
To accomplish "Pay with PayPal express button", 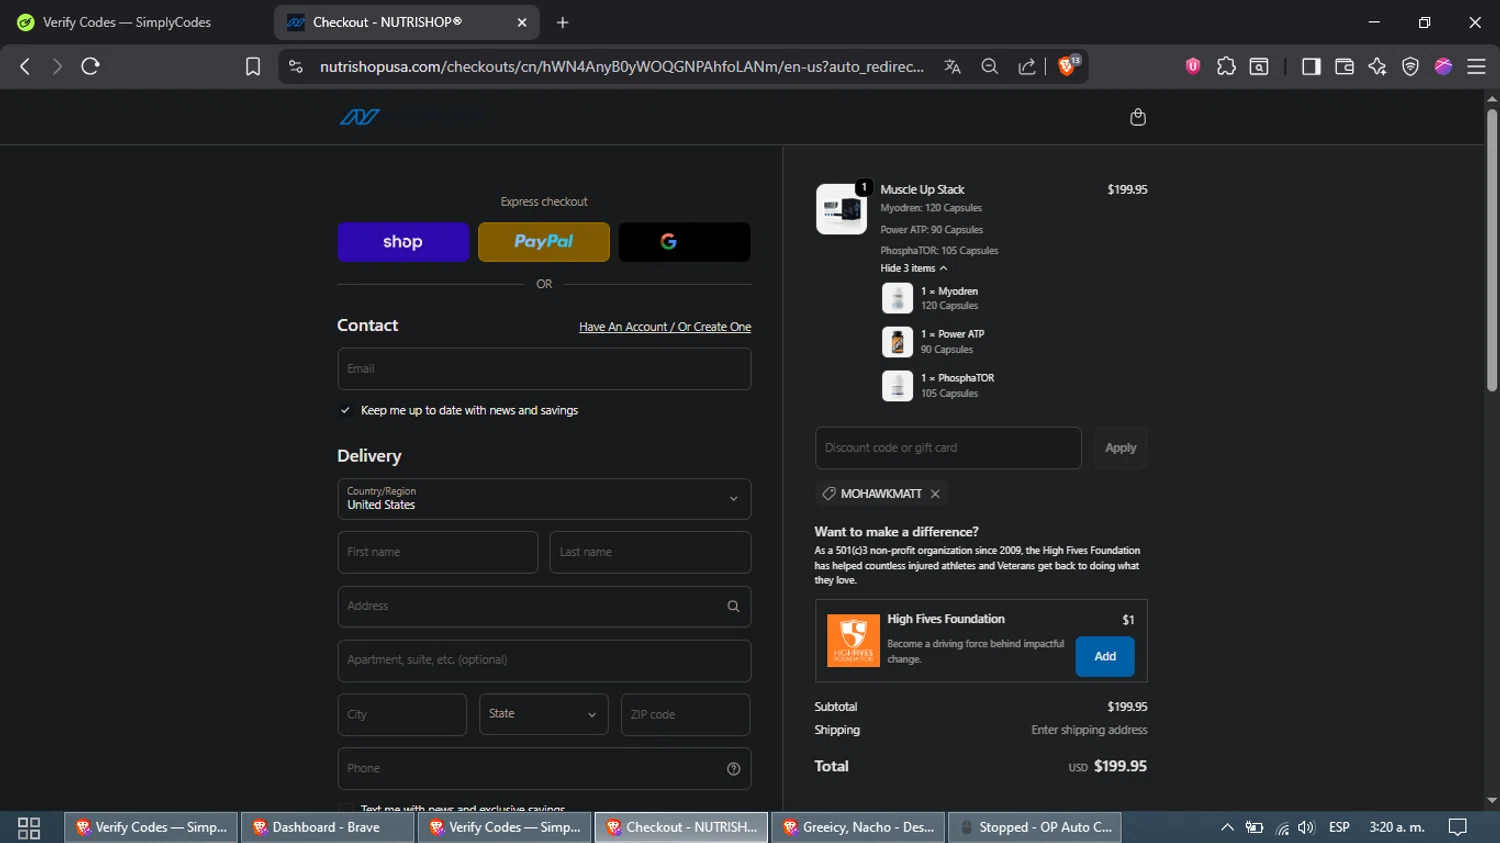I will [544, 242].
